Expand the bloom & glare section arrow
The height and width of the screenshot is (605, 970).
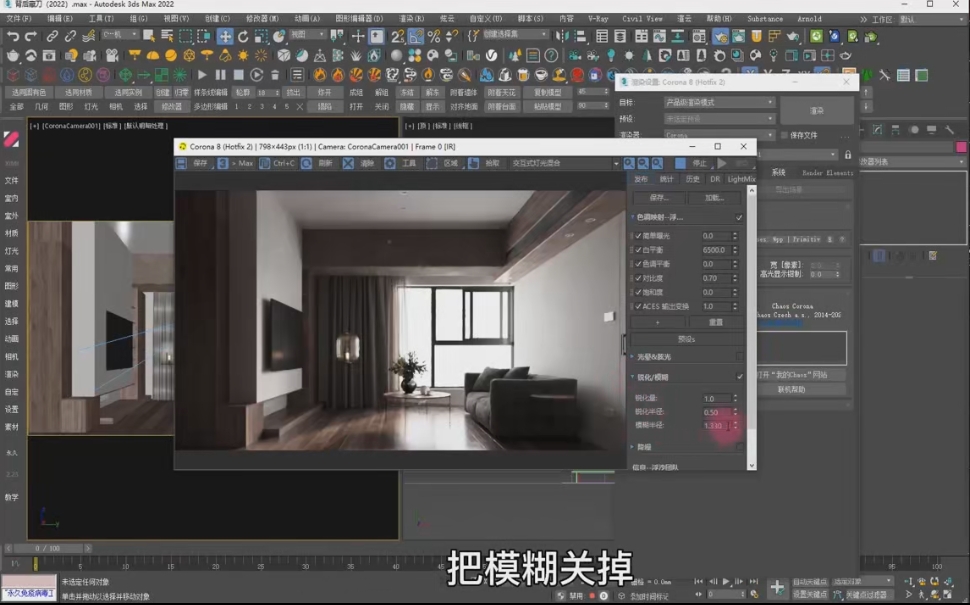pyautogui.click(x=633, y=357)
